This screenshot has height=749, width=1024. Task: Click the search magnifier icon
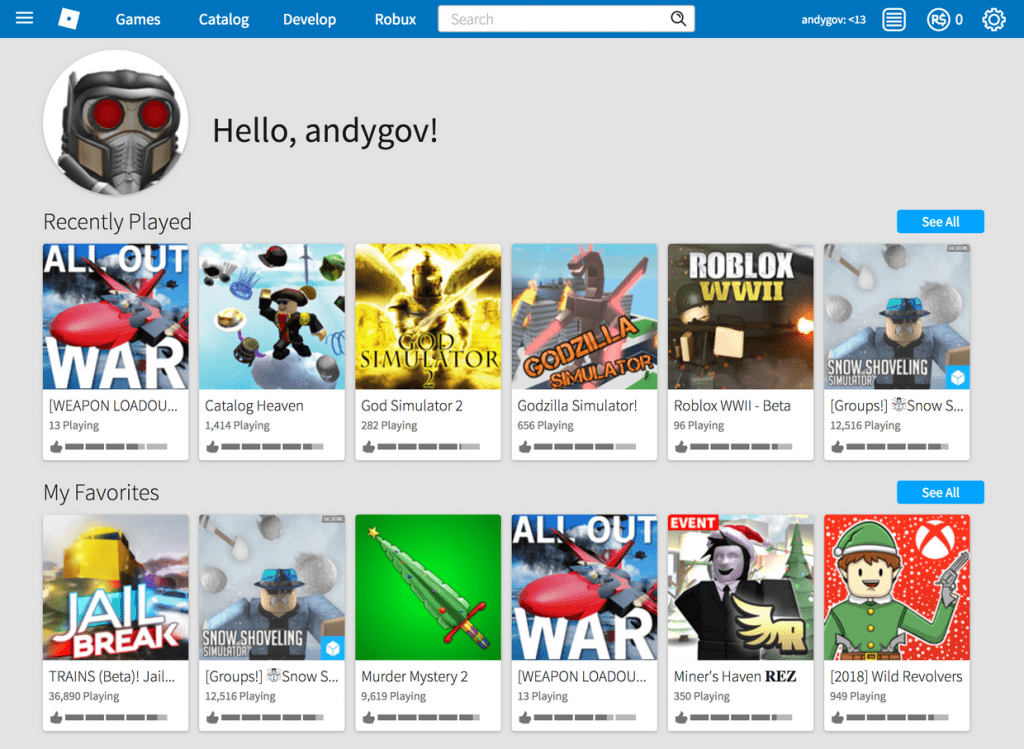tap(679, 19)
